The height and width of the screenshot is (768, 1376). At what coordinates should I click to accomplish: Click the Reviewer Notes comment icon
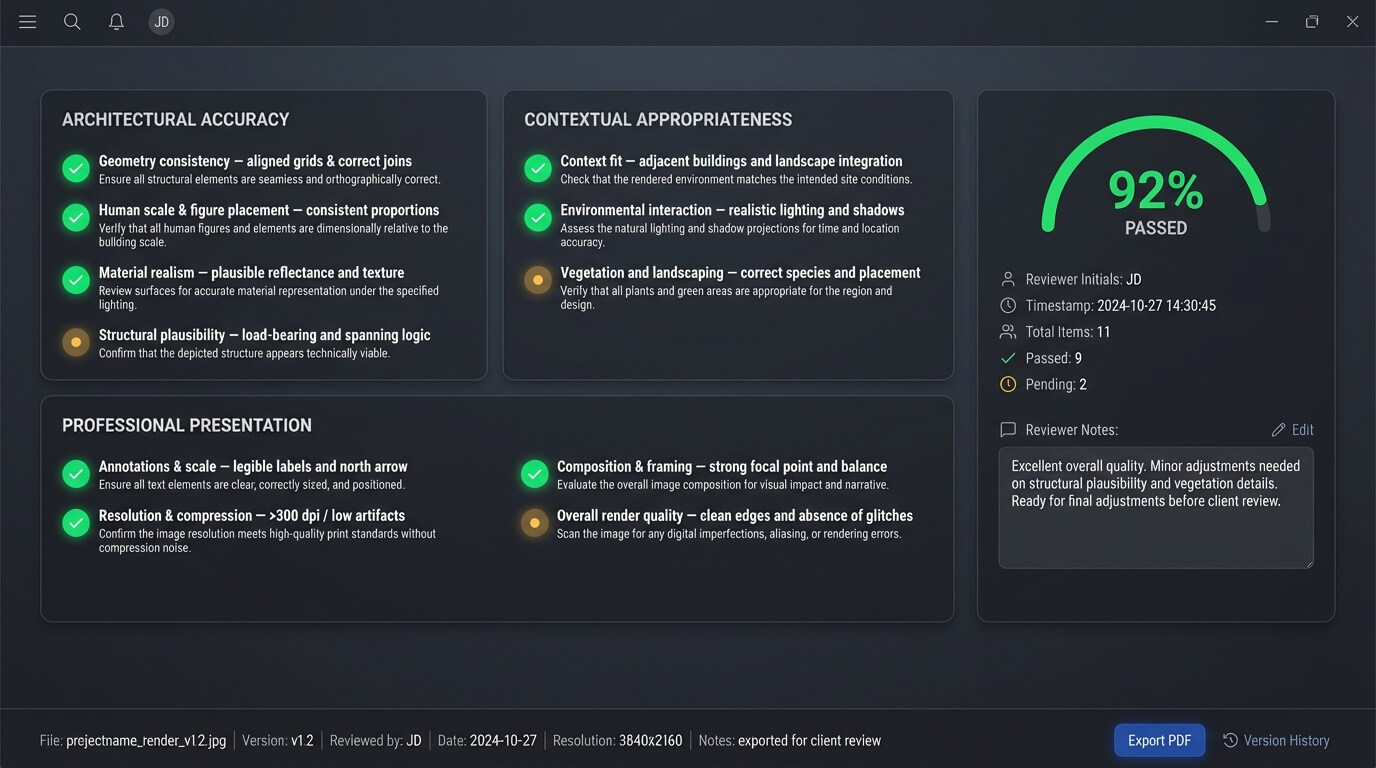(1008, 430)
